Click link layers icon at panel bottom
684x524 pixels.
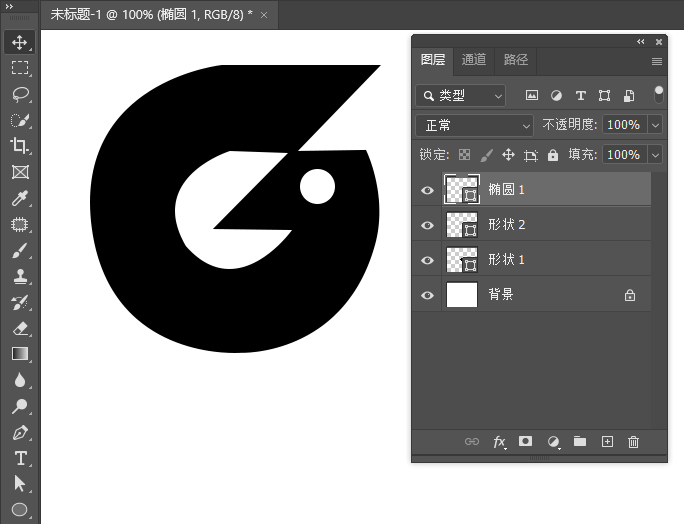point(472,442)
